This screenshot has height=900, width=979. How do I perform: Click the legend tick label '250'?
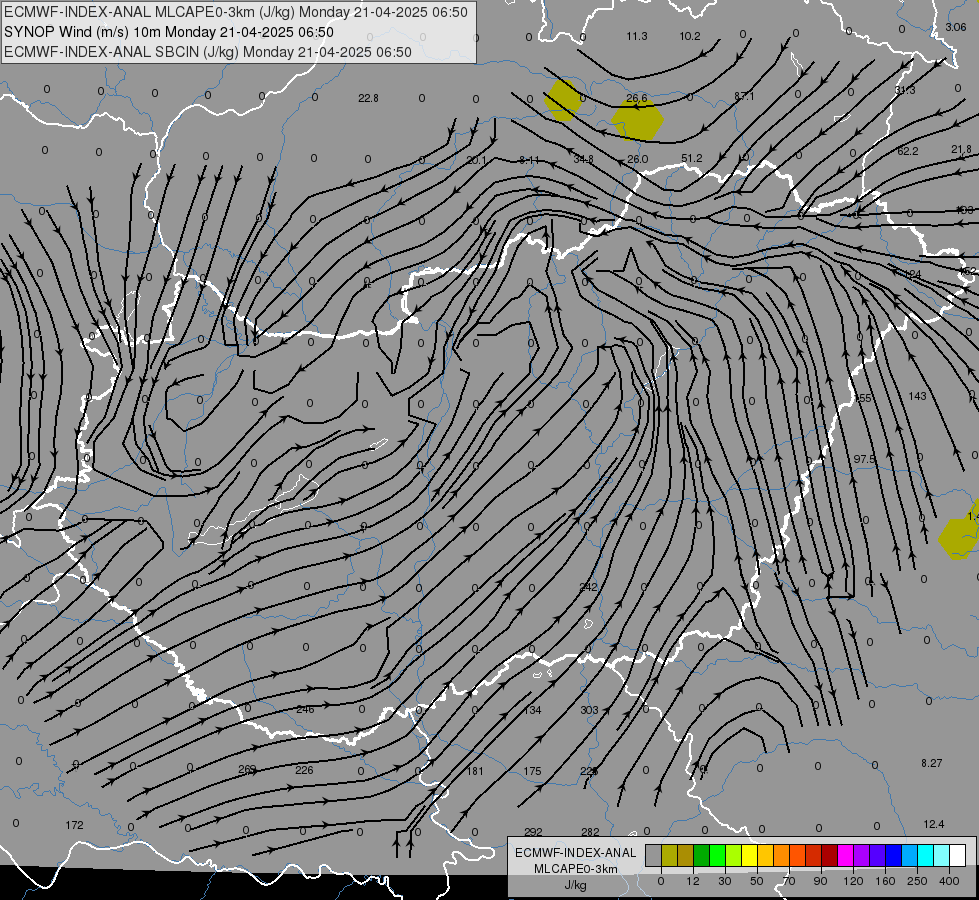click(x=917, y=881)
